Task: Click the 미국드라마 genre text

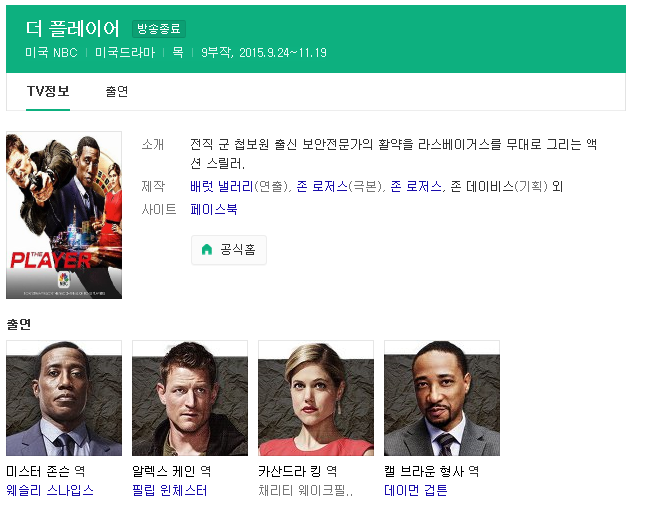Action: tap(125, 53)
